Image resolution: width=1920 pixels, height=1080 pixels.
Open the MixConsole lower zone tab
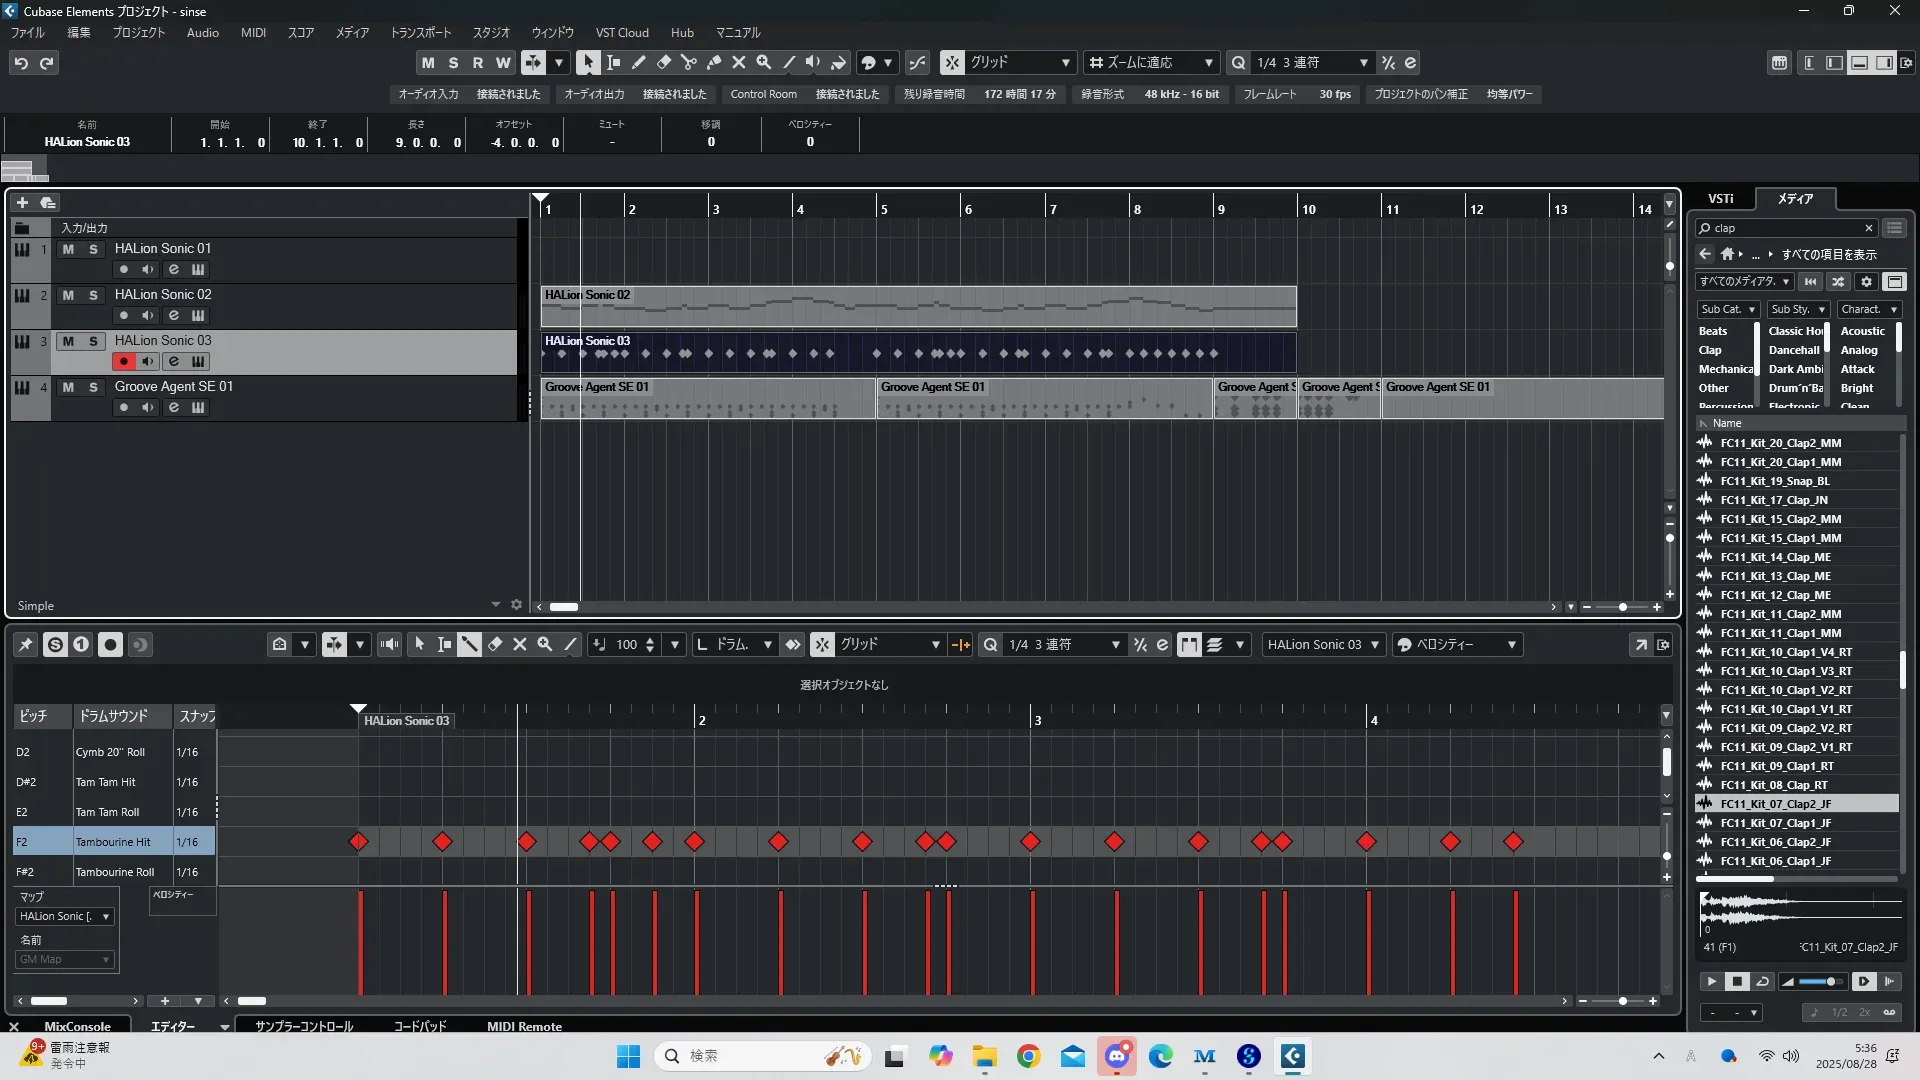(77, 1026)
